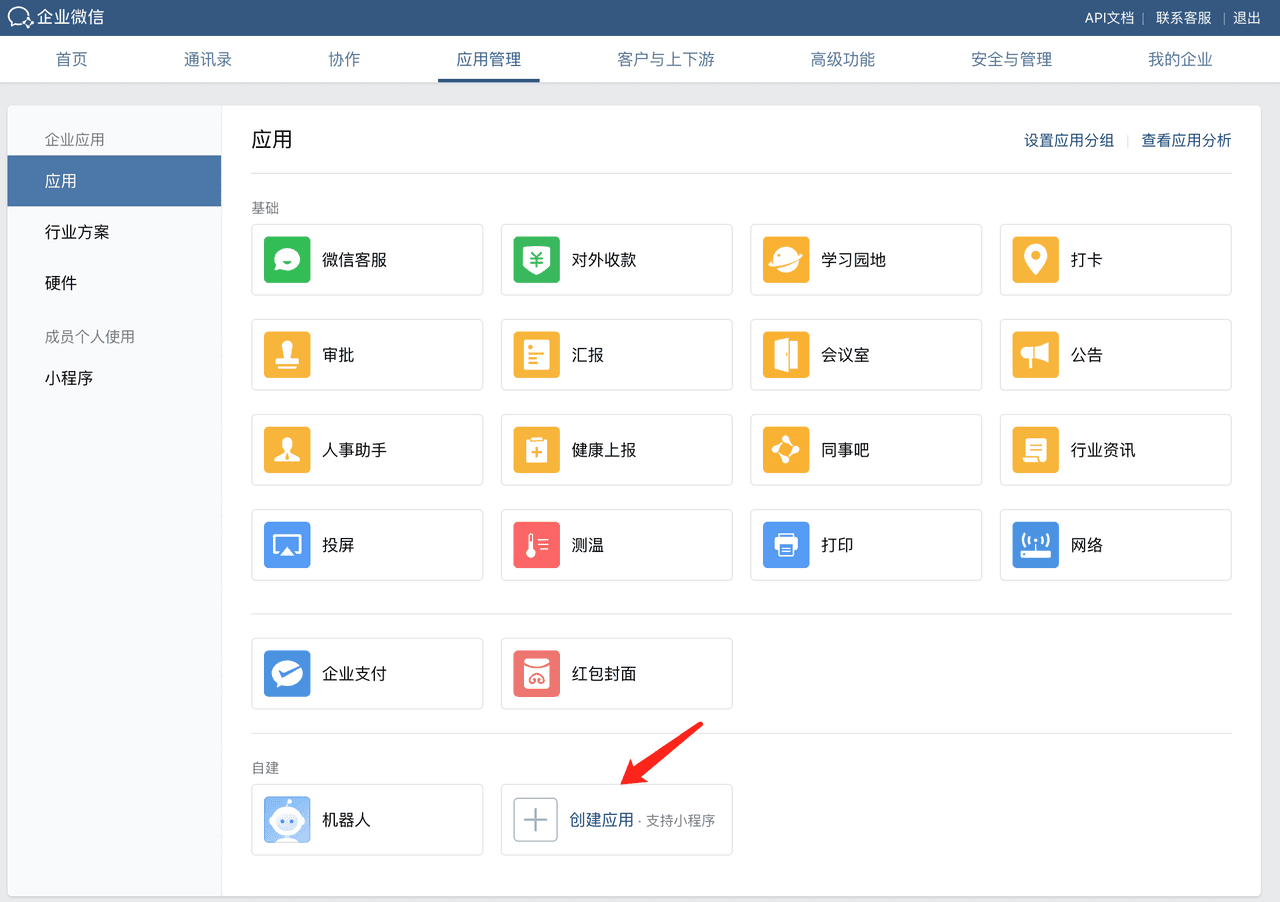Click the 会议室 label text
This screenshot has width=1280, height=902.
[x=846, y=355]
